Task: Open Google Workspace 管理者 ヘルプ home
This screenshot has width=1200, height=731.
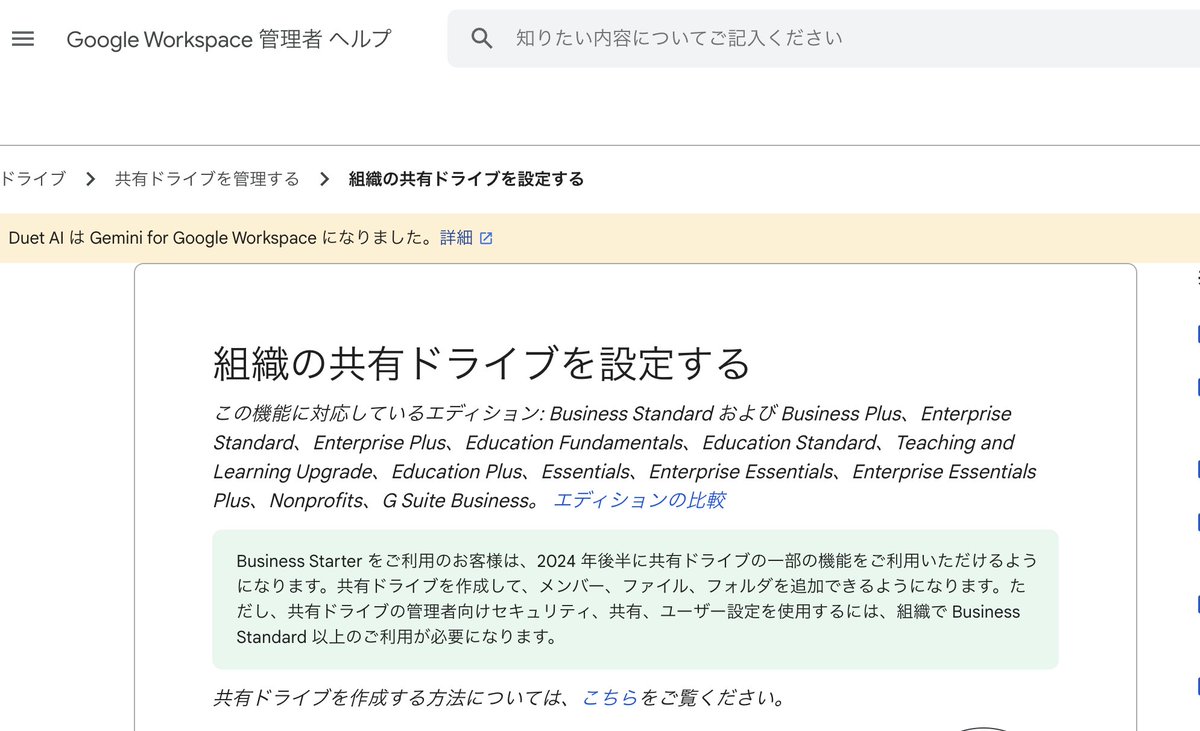Action: click(x=229, y=39)
